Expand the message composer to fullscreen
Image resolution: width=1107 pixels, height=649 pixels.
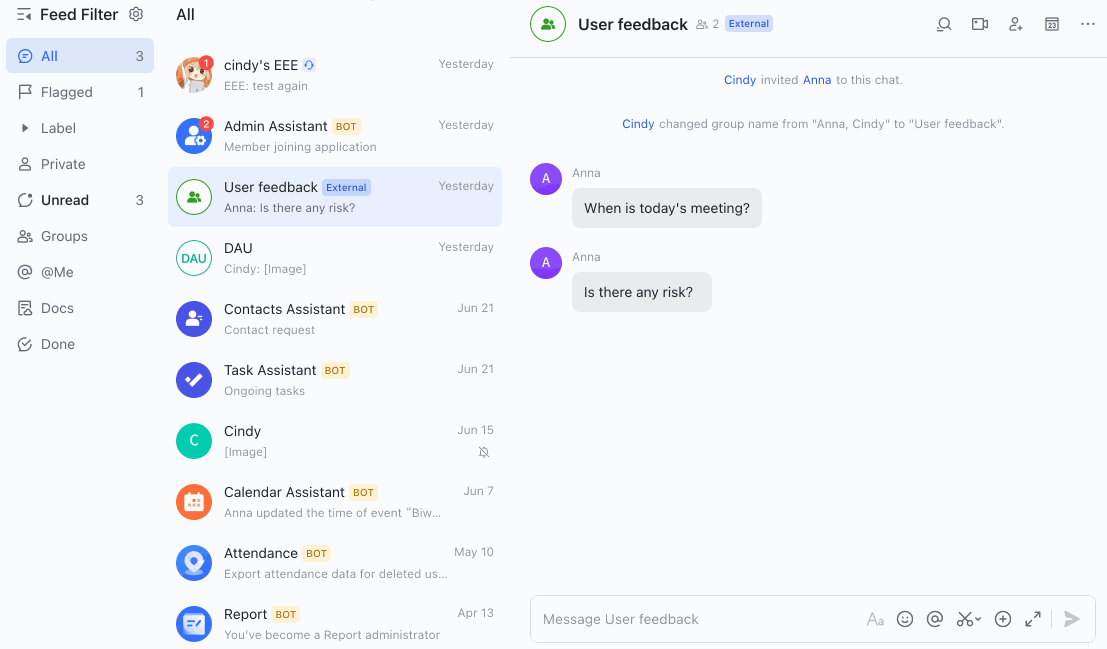1033,619
